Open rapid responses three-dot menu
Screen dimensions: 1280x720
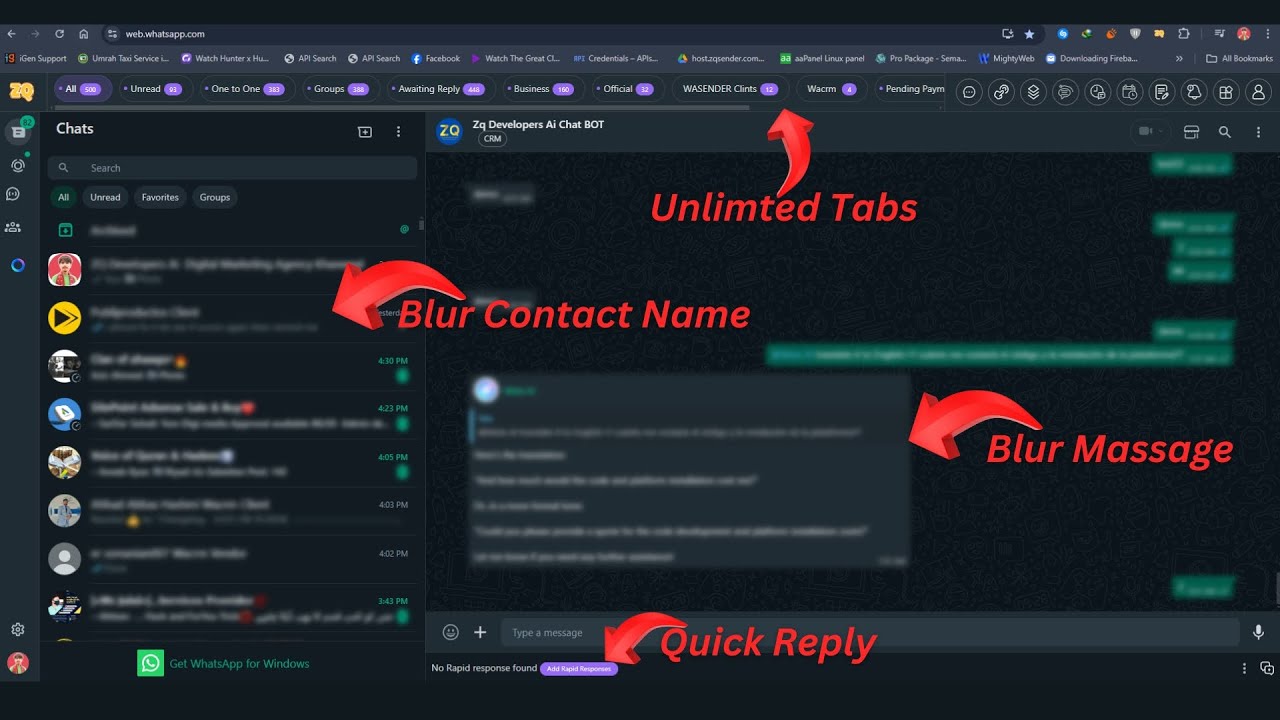pyautogui.click(x=1244, y=668)
